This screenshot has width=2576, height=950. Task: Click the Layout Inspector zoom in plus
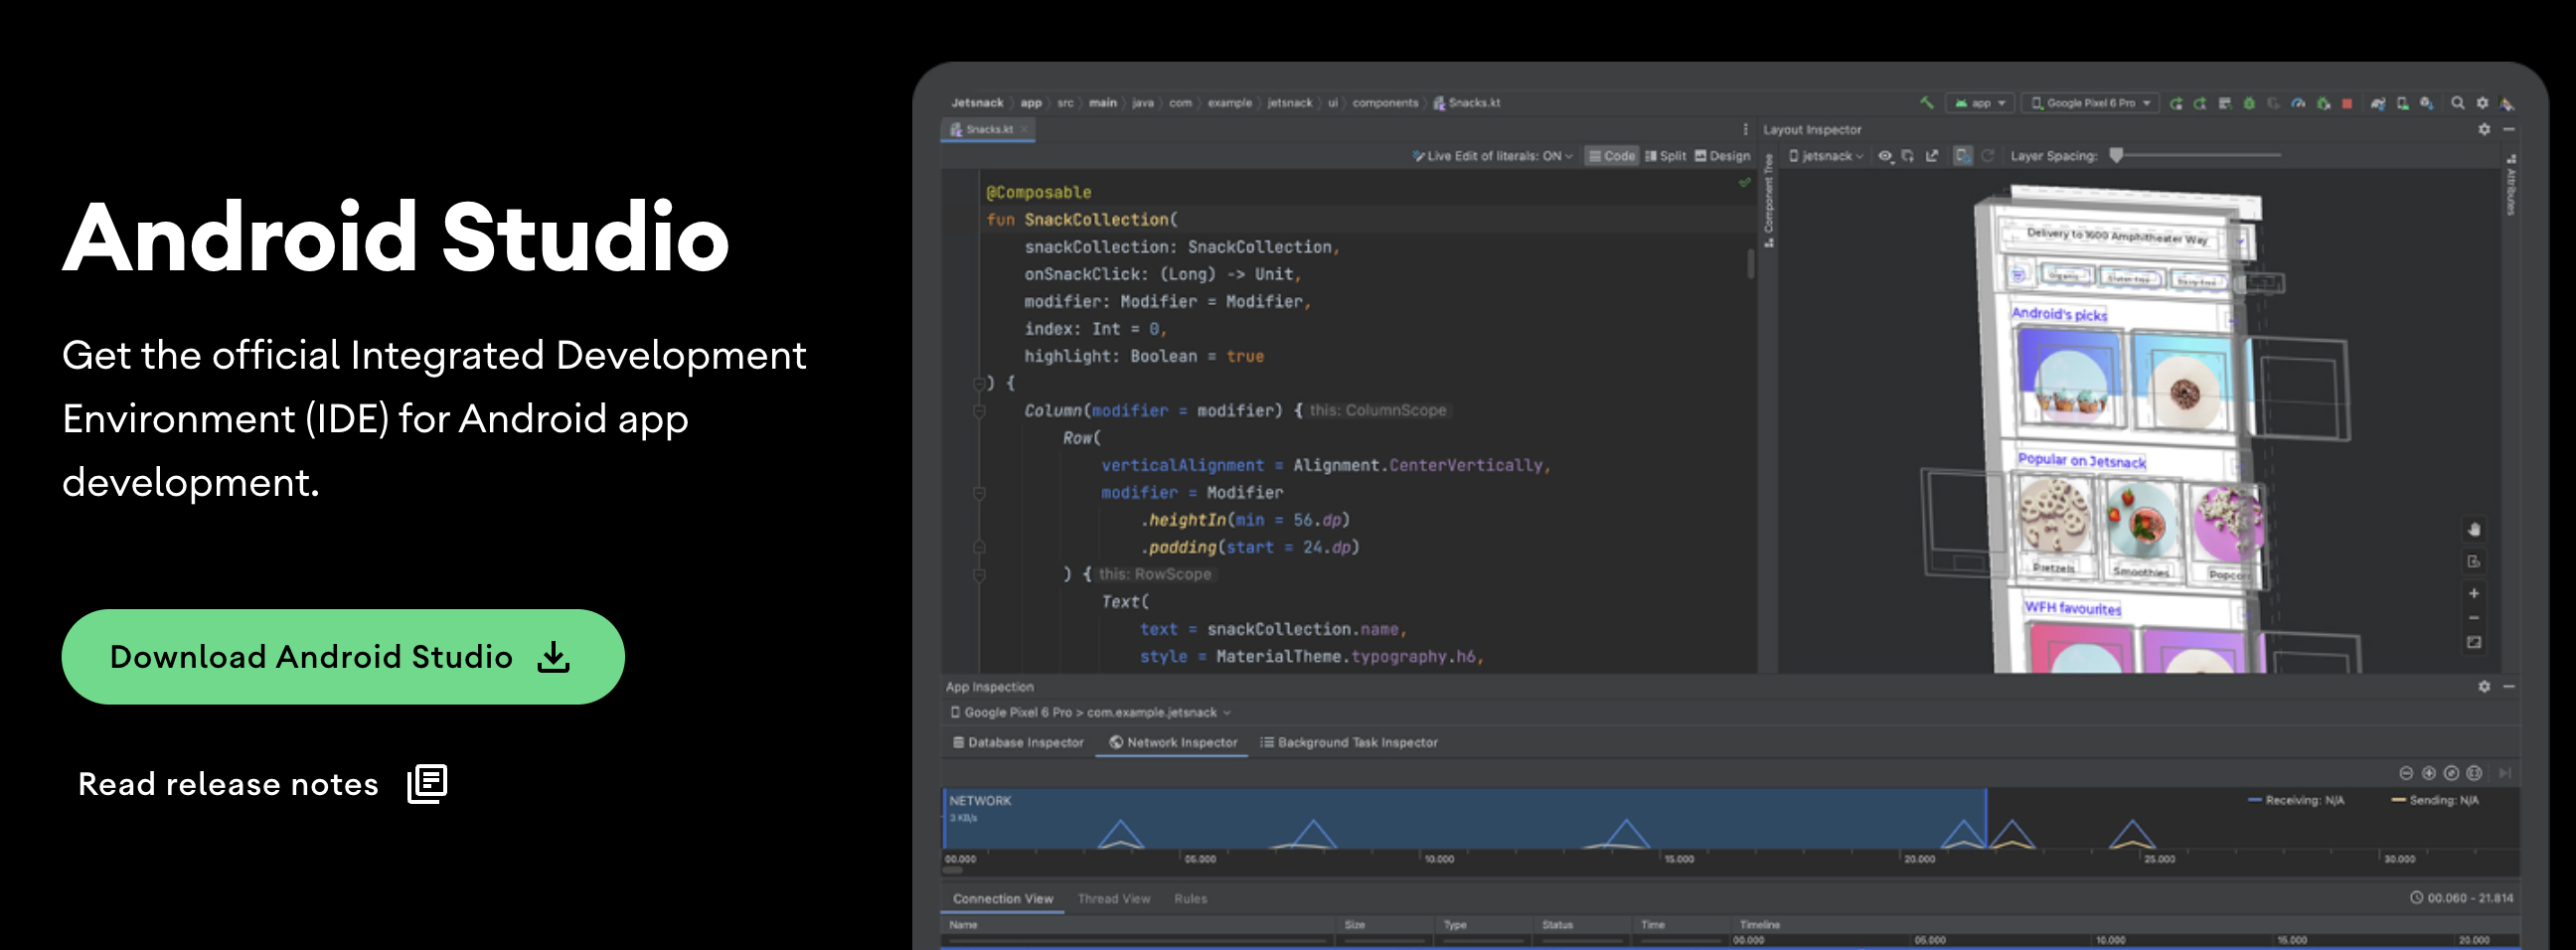(x=2474, y=593)
